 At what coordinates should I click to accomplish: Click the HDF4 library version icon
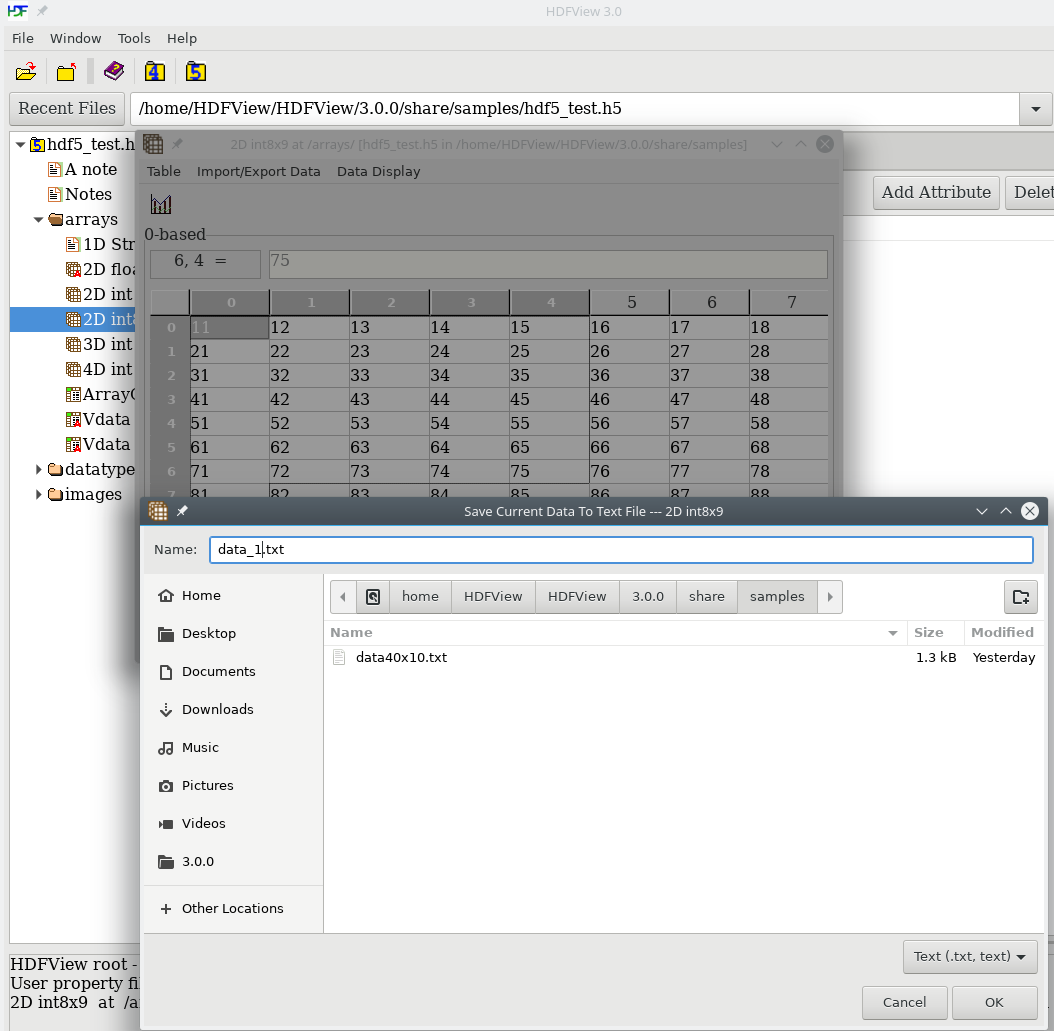(x=155, y=71)
